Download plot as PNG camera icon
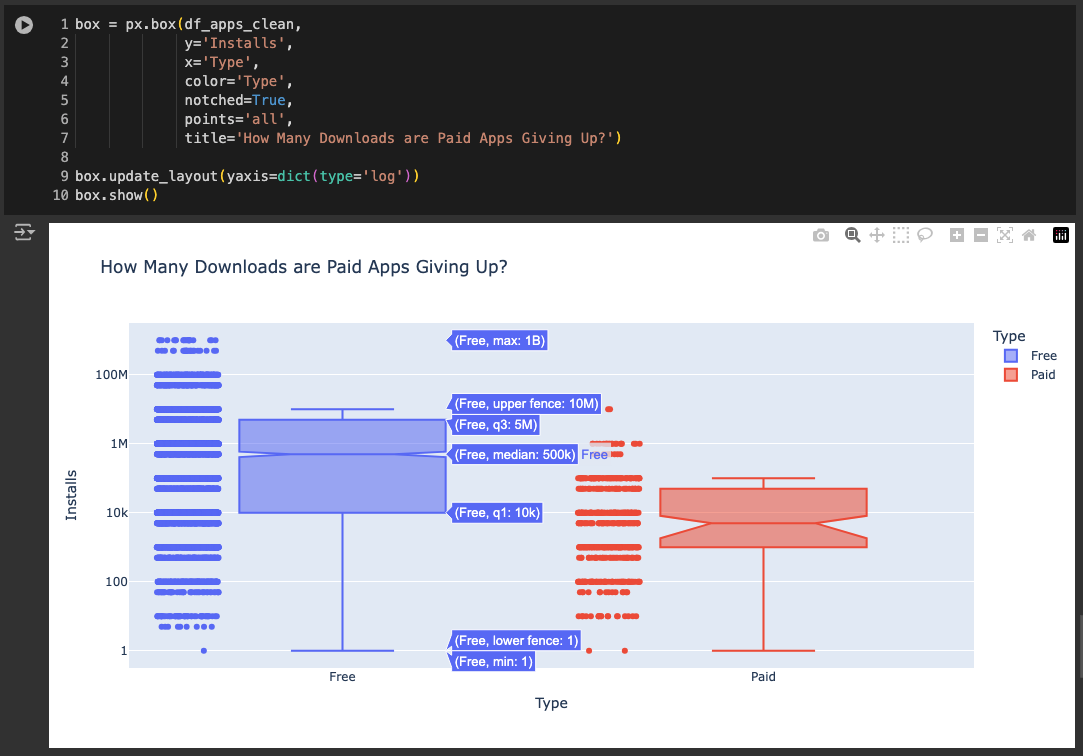Image resolution: width=1083 pixels, height=756 pixels. click(x=821, y=235)
